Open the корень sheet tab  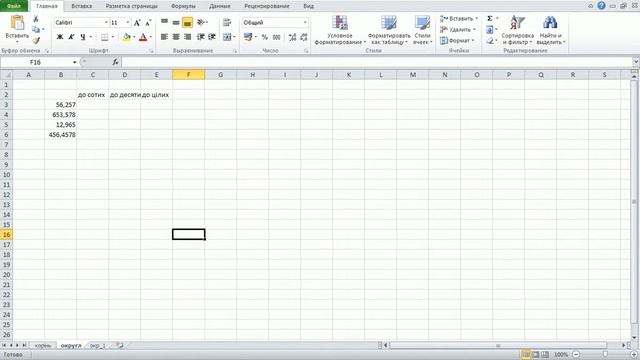(x=43, y=346)
